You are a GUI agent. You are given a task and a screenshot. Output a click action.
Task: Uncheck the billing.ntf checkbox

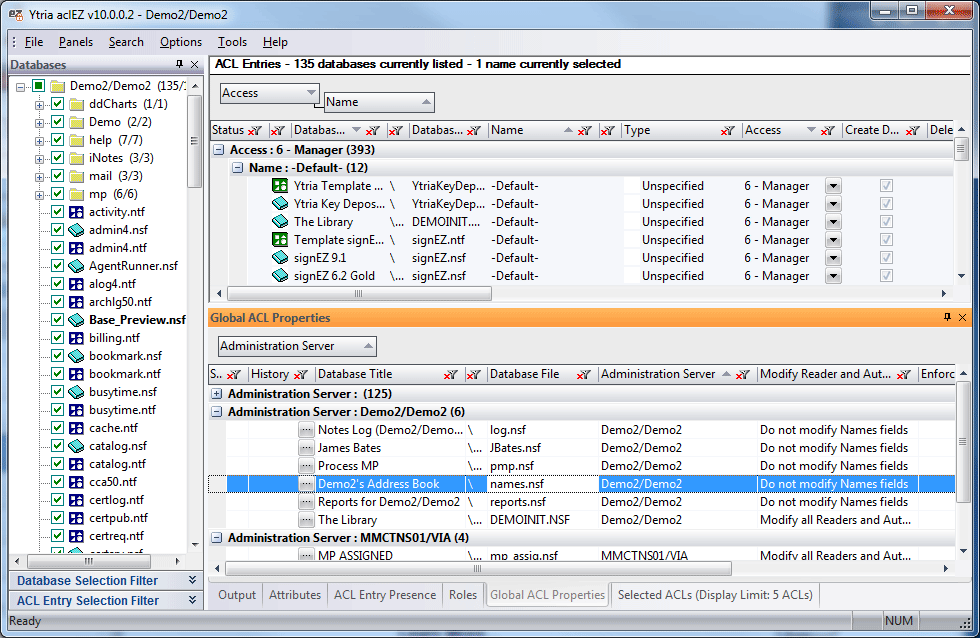click(58, 337)
